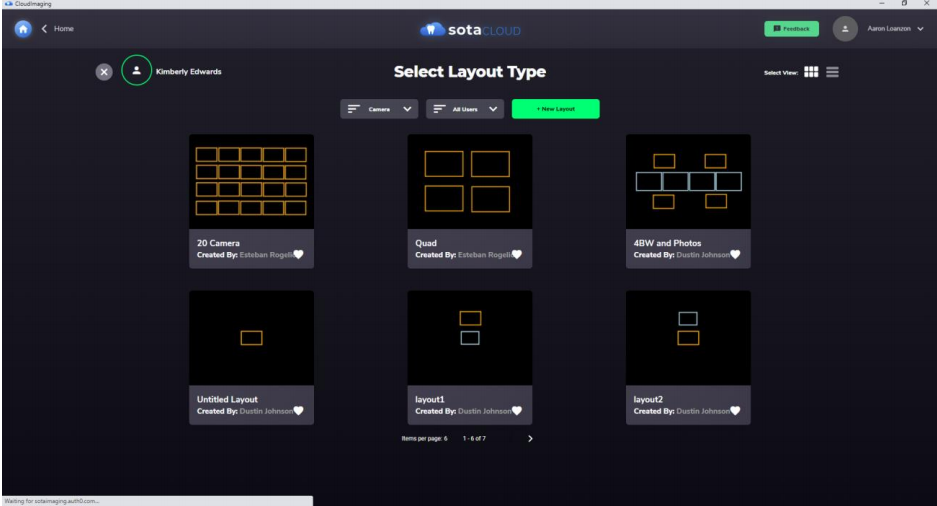Switch to grid view layout
The width and height of the screenshot is (937, 506).
811,72
